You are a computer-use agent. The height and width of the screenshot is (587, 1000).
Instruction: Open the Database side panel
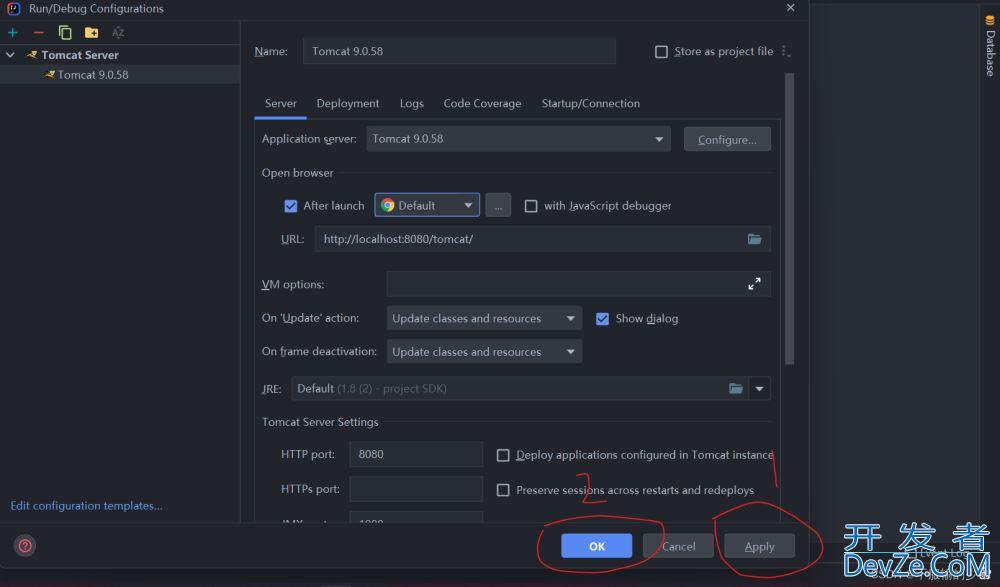click(990, 45)
